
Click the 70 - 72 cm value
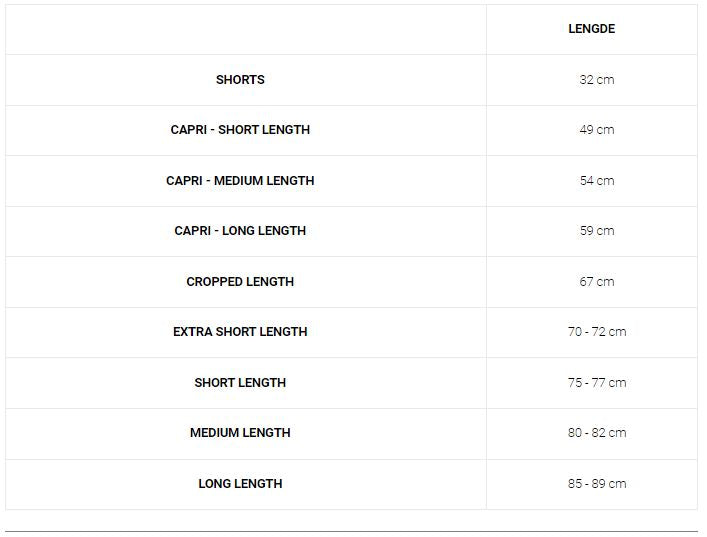tap(596, 332)
